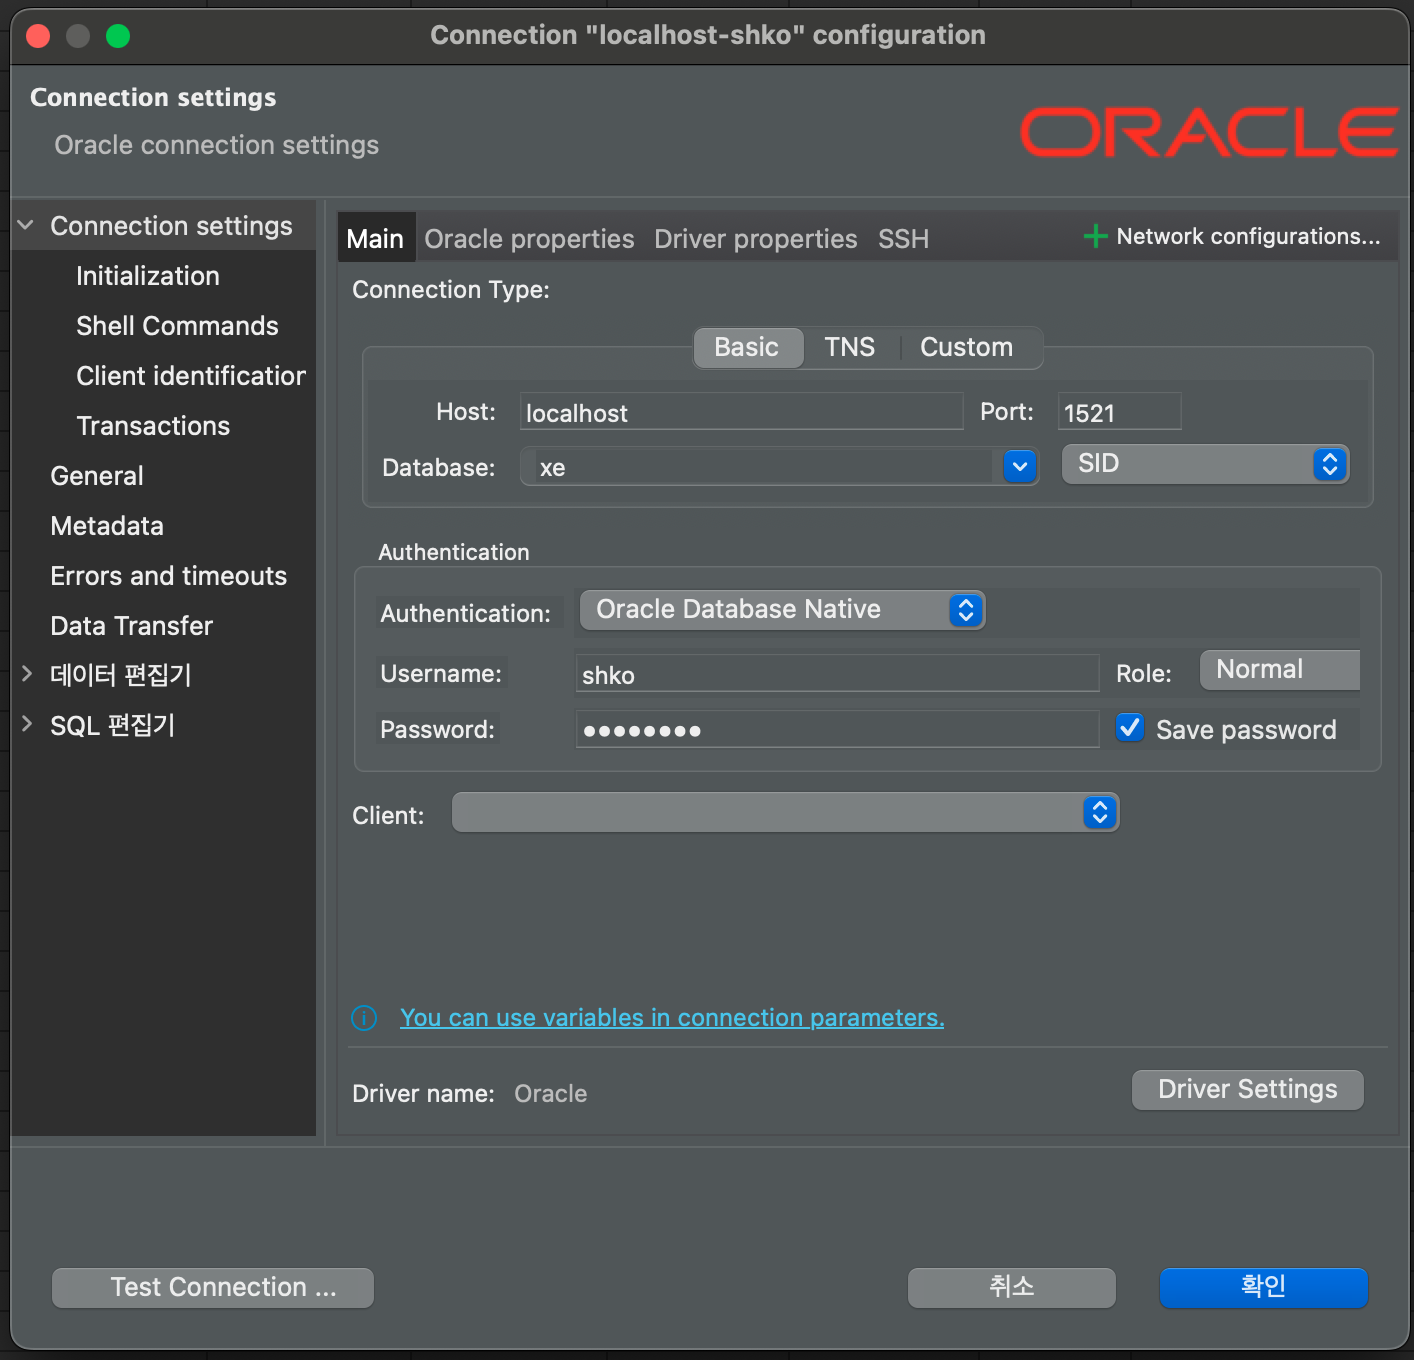The width and height of the screenshot is (1414, 1360).
Task: Click the Host input field
Action: (x=741, y=412)
